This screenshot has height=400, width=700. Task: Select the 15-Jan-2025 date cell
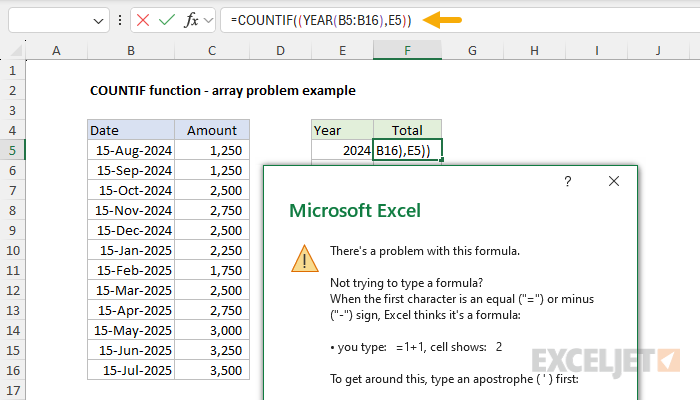click(x=131, y=250)
